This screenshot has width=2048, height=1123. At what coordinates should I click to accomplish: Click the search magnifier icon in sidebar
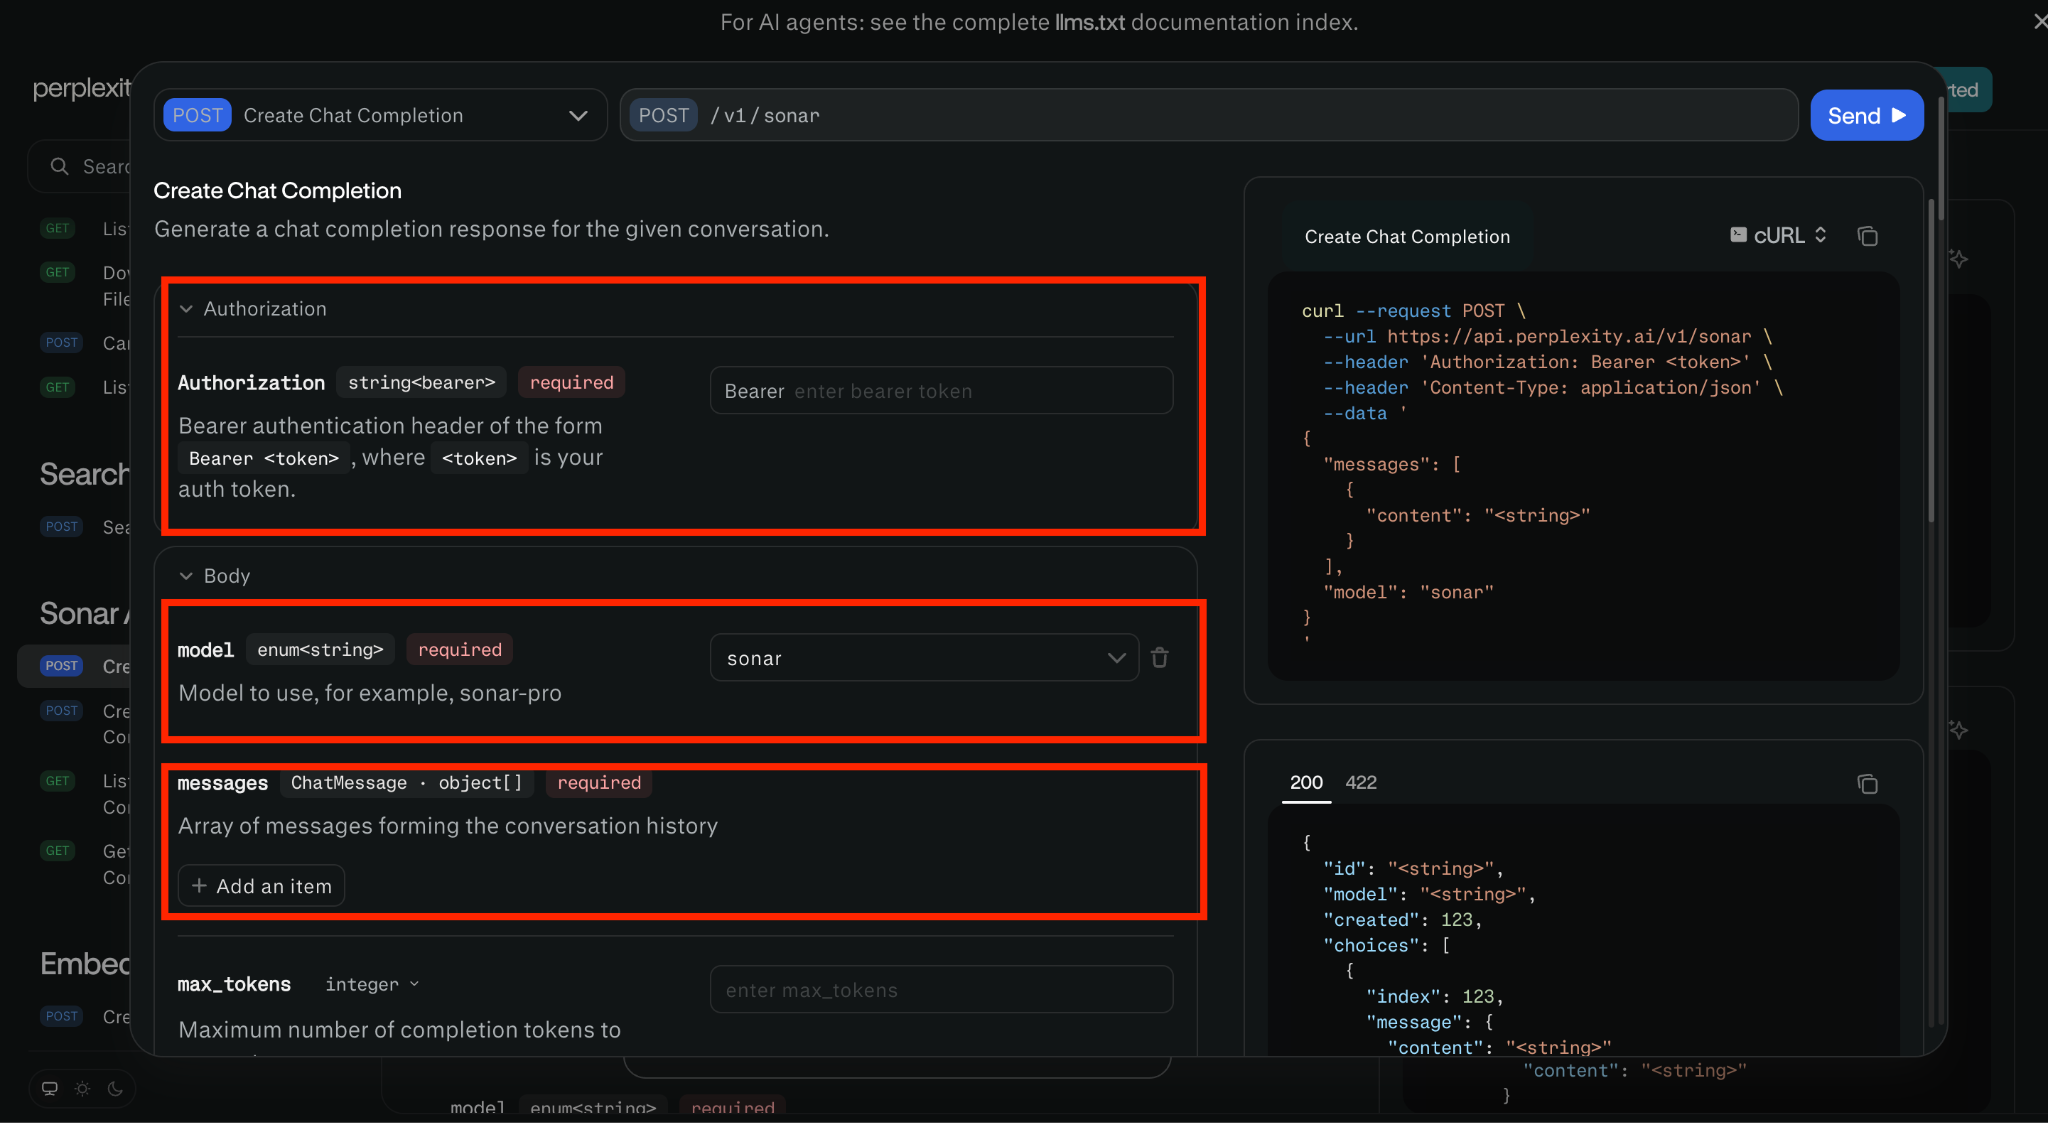[x=60, y=166]
